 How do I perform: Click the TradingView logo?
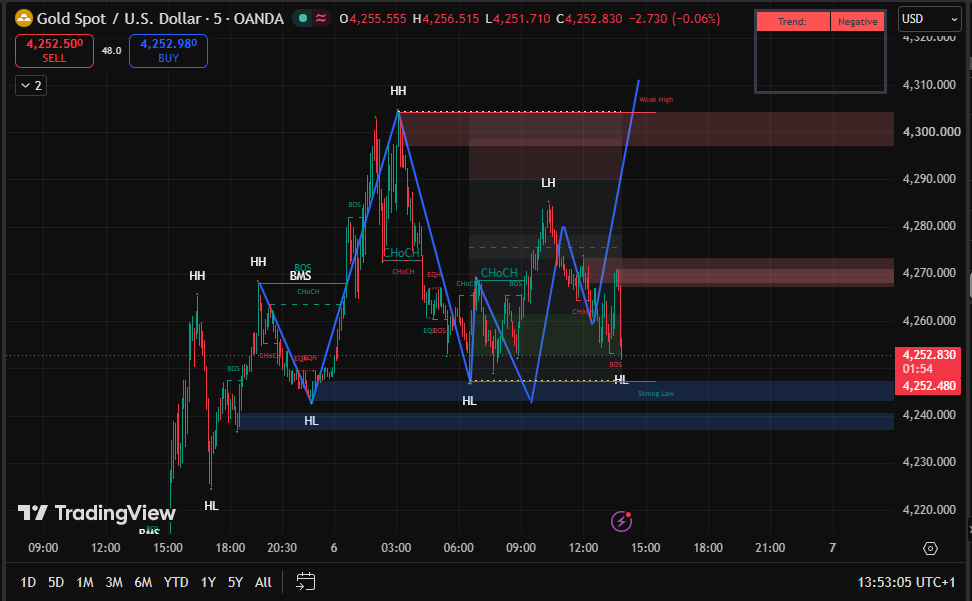[x=97, y=513]
